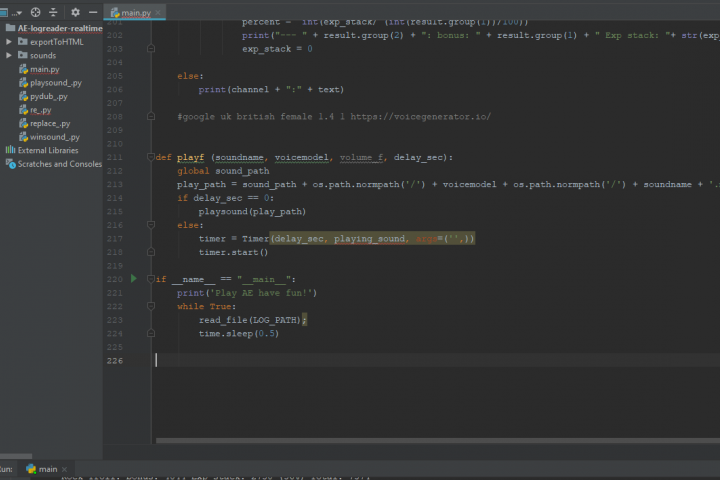Click the 'Play AE have fun!' string
Viewport: 720px width, 480px height.
click(x=261, y=293)
